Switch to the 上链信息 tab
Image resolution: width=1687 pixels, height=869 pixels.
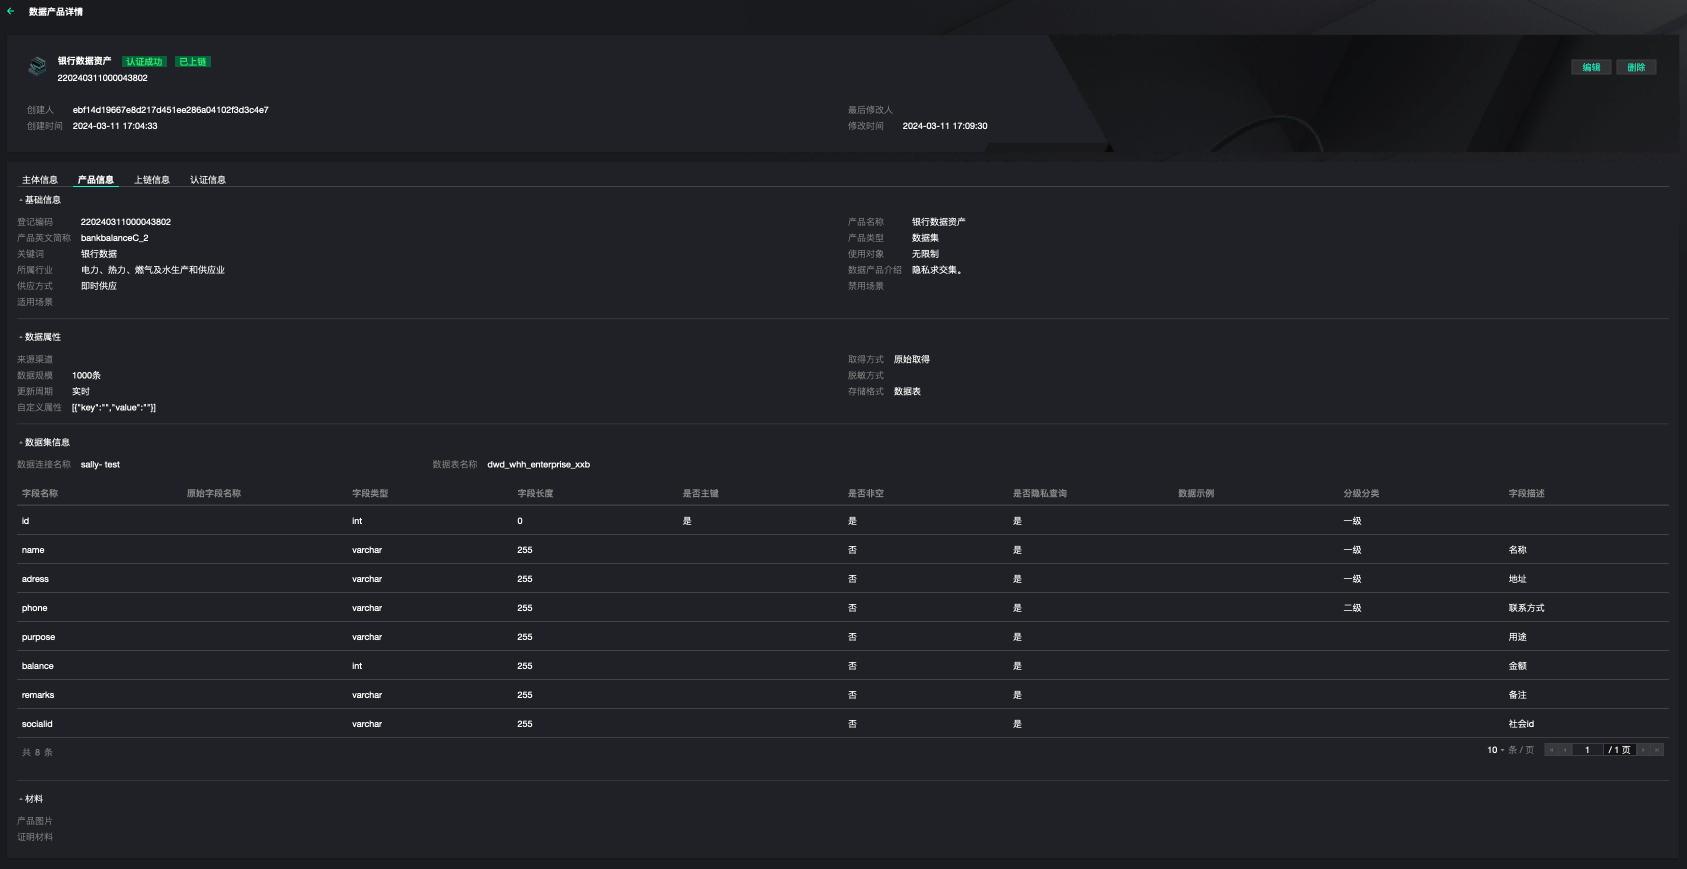pyautogui.click(x=152, y=180)
